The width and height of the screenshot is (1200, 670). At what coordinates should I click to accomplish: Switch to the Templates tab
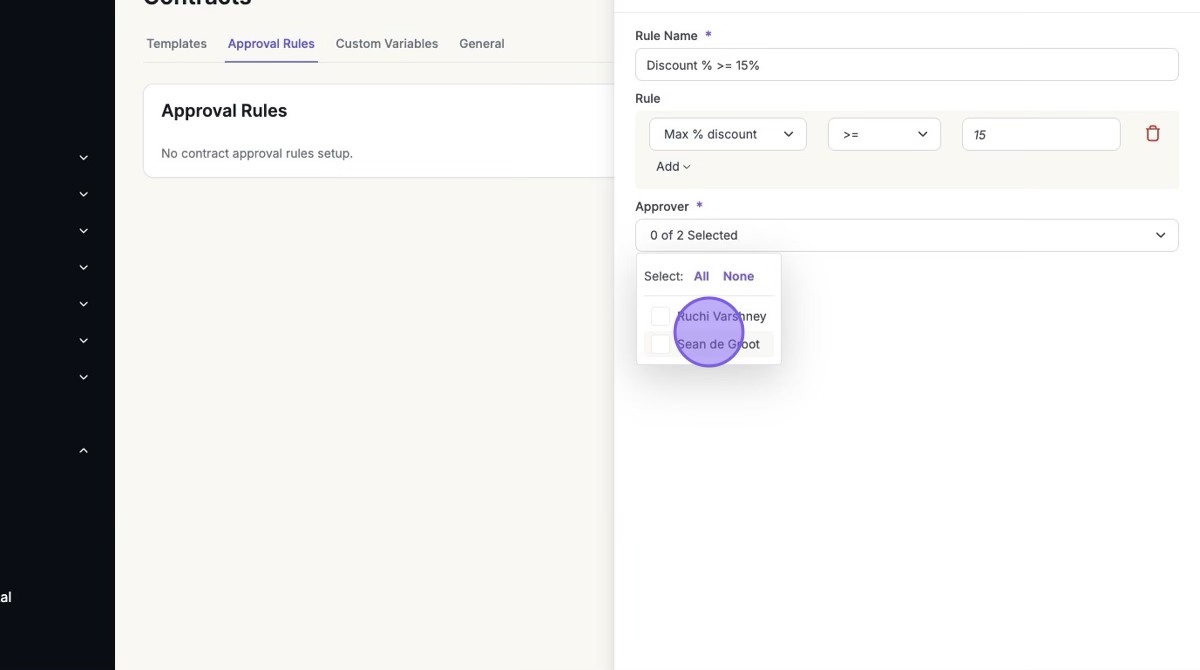[x=176, y=44]
